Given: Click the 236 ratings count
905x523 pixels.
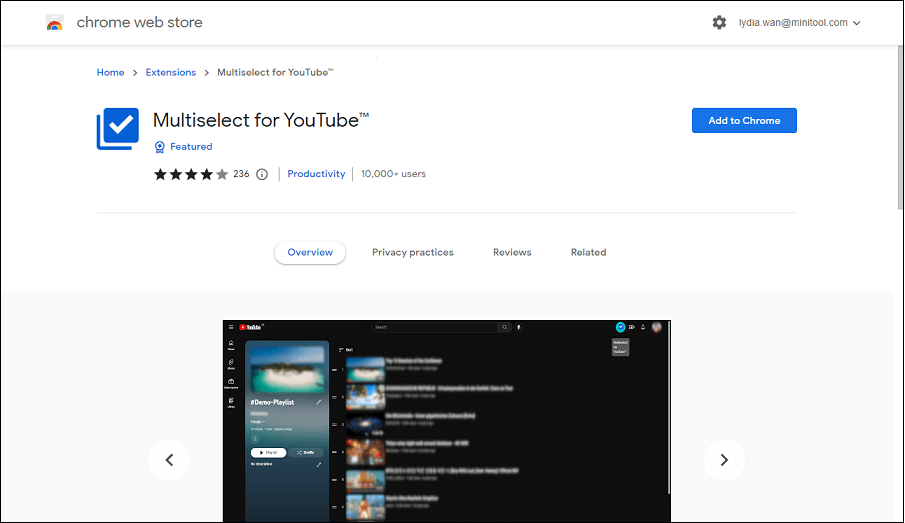Looking at the screenshot, I should click(241, 174).
